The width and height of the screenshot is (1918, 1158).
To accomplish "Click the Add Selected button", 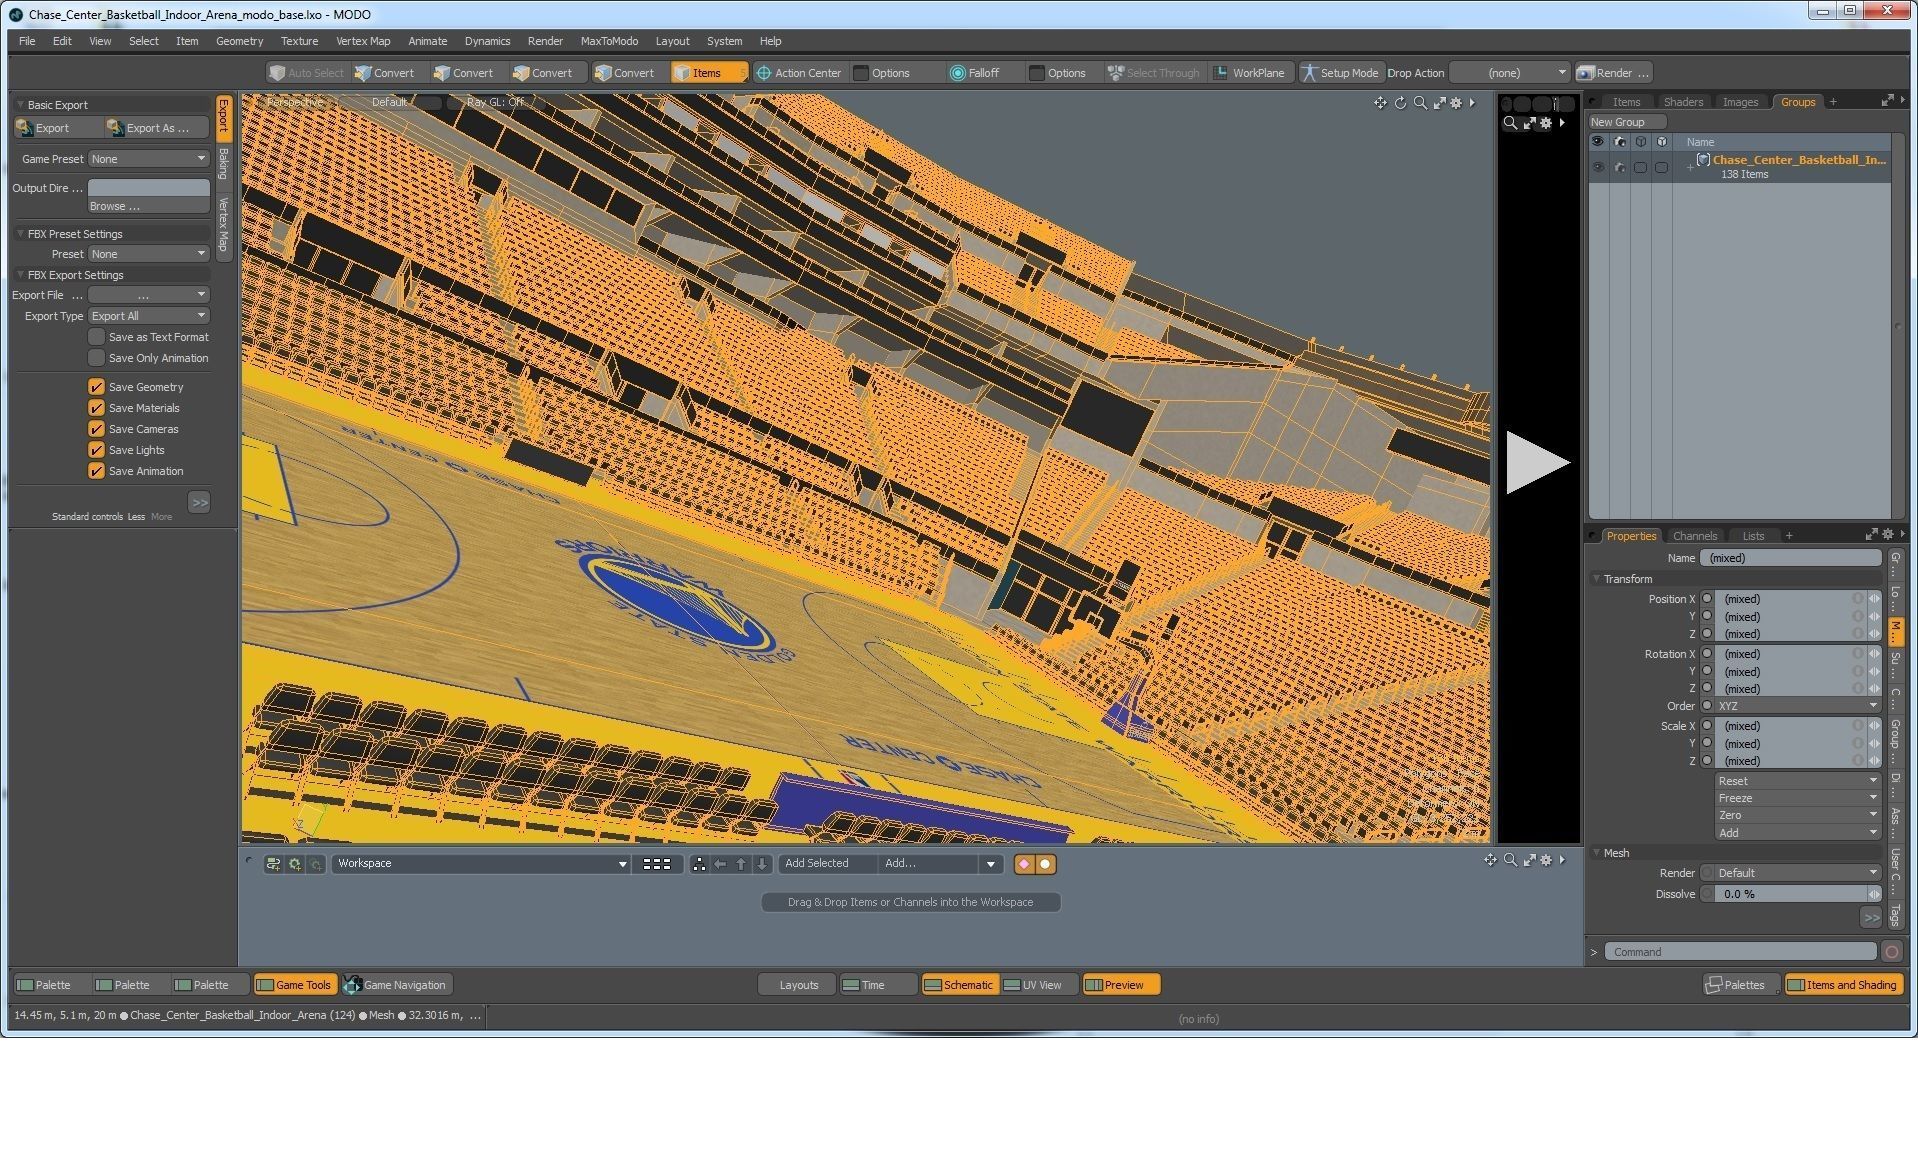I will click(x=827, y=864).
